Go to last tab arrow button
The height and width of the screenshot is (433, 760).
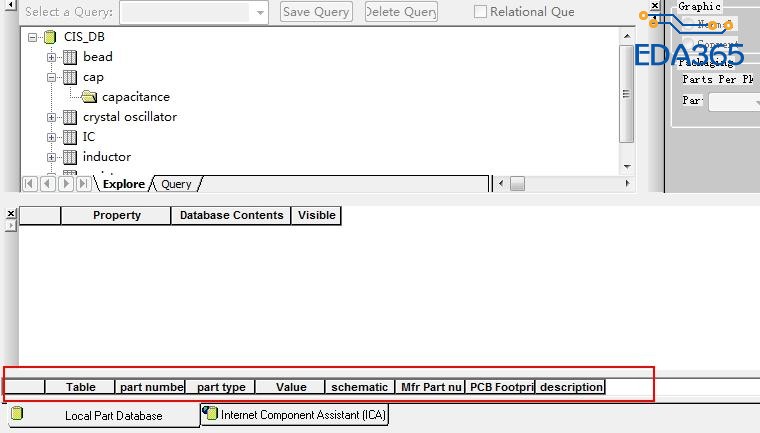coord(84,184)
